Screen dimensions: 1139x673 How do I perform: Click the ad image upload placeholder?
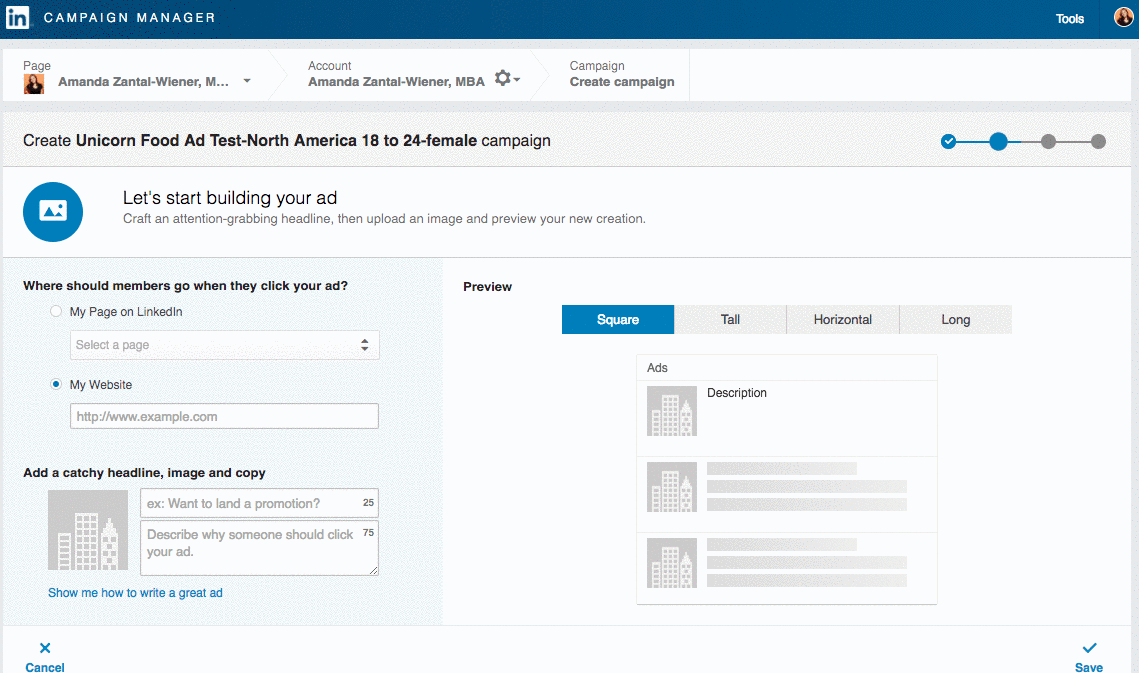point(88,530)
